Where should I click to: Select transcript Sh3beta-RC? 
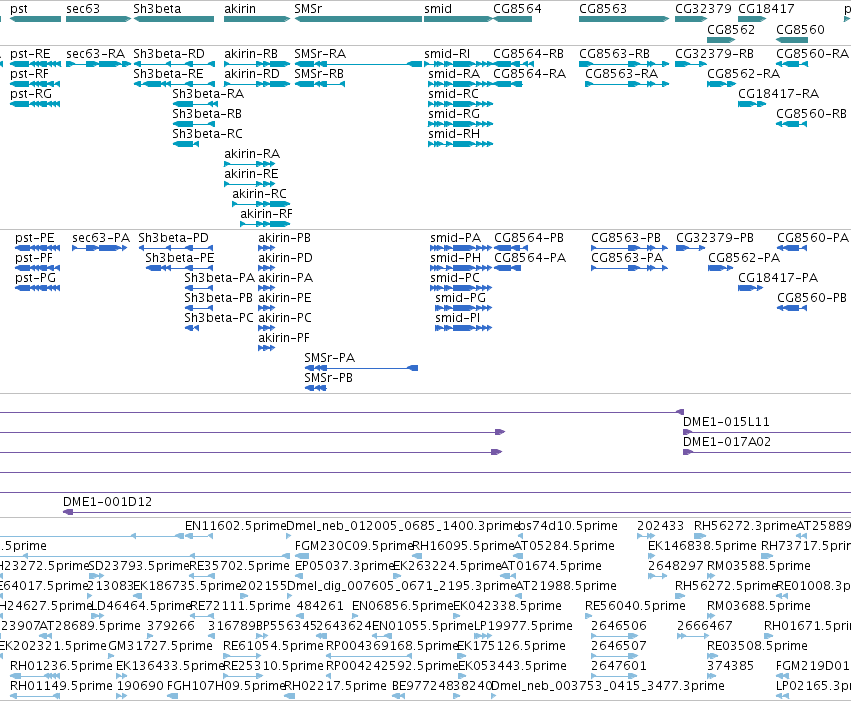pyautogui.click(x=207, y=133)
